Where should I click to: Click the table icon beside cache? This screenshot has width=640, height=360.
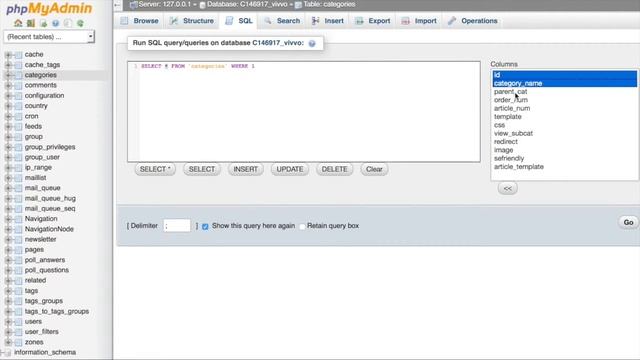coord(18,55)
